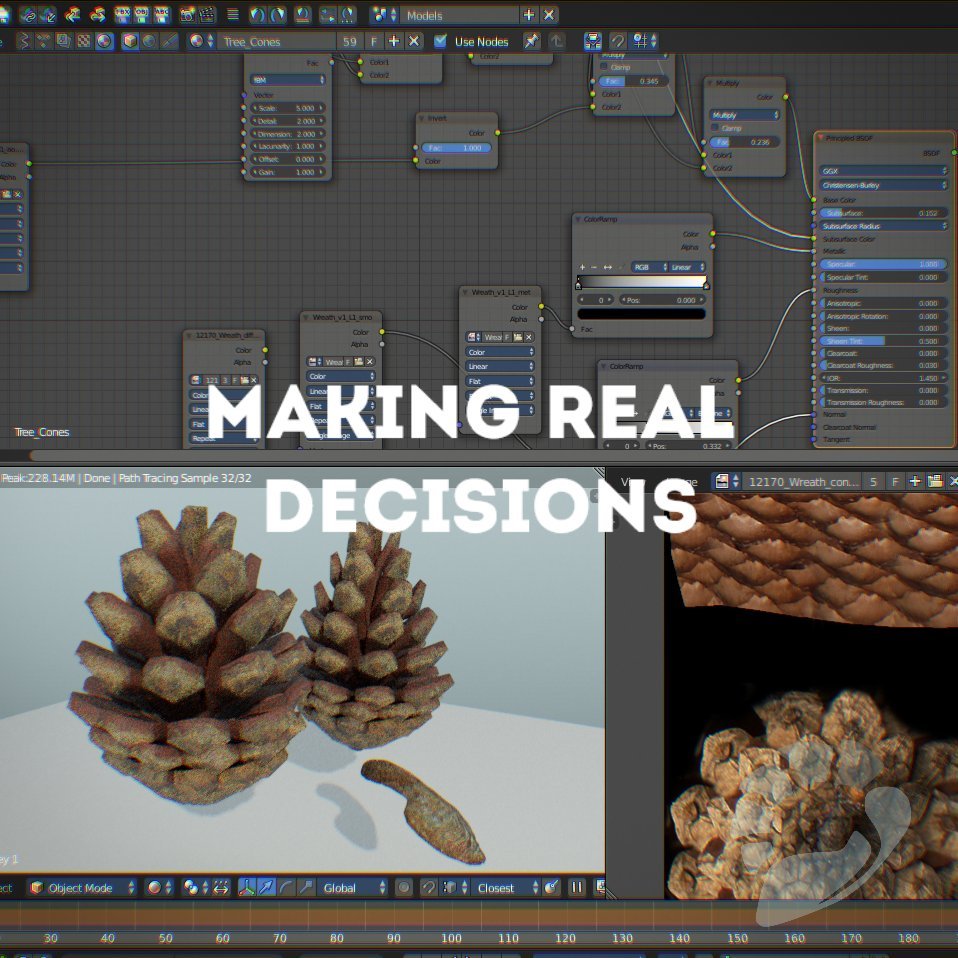Open the GGX distribution dropdown
Image resolution: width=958 pixels, height=958 pixels.
[x=883, y=171]
